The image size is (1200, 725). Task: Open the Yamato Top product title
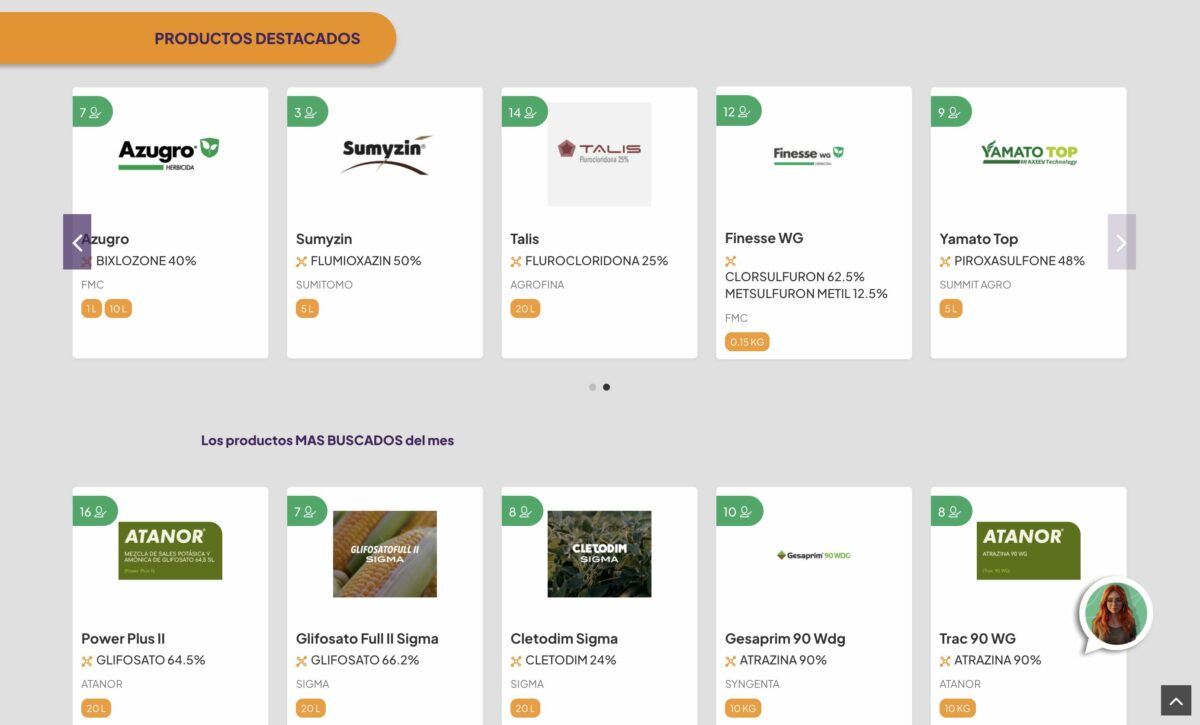tap(978, 239)
